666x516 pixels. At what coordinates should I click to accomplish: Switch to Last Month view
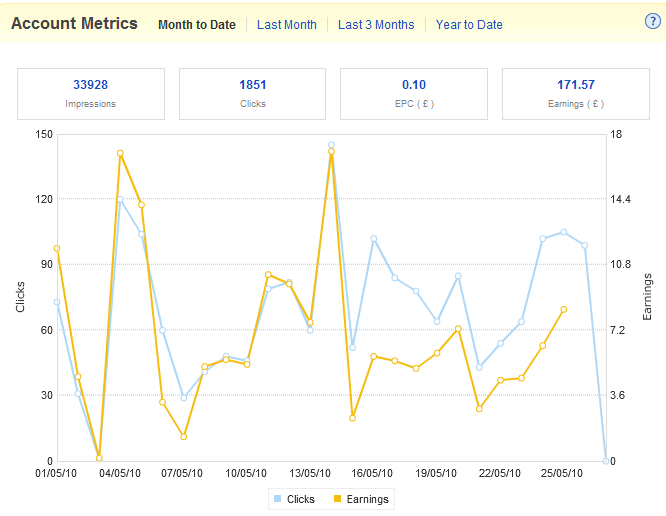[286, 25]
